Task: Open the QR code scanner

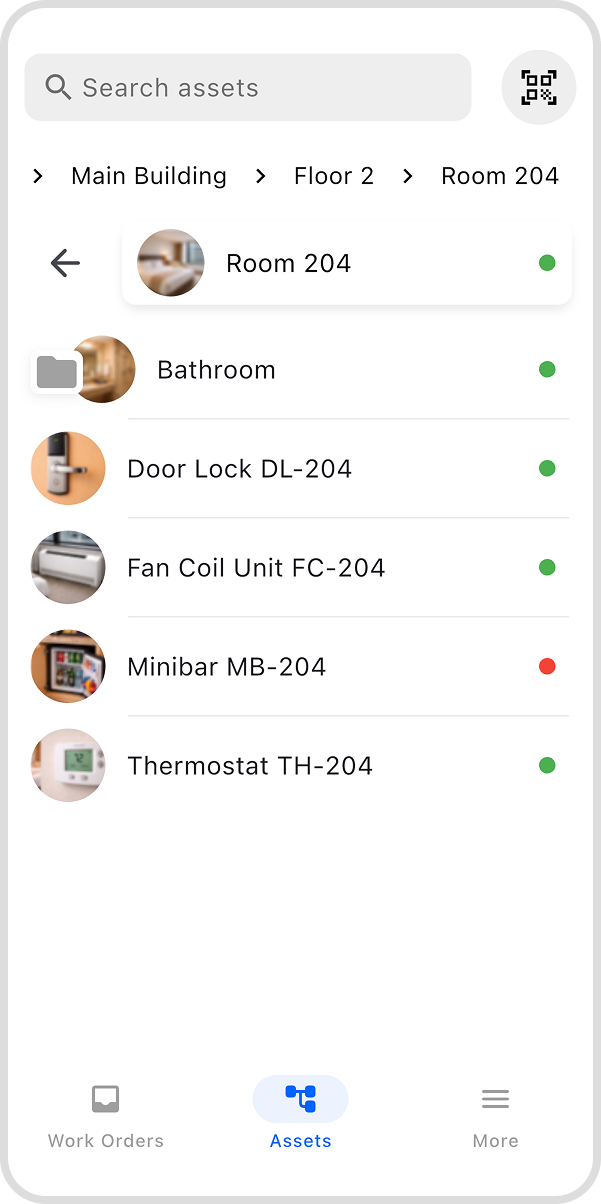Action: coord(538,88)
